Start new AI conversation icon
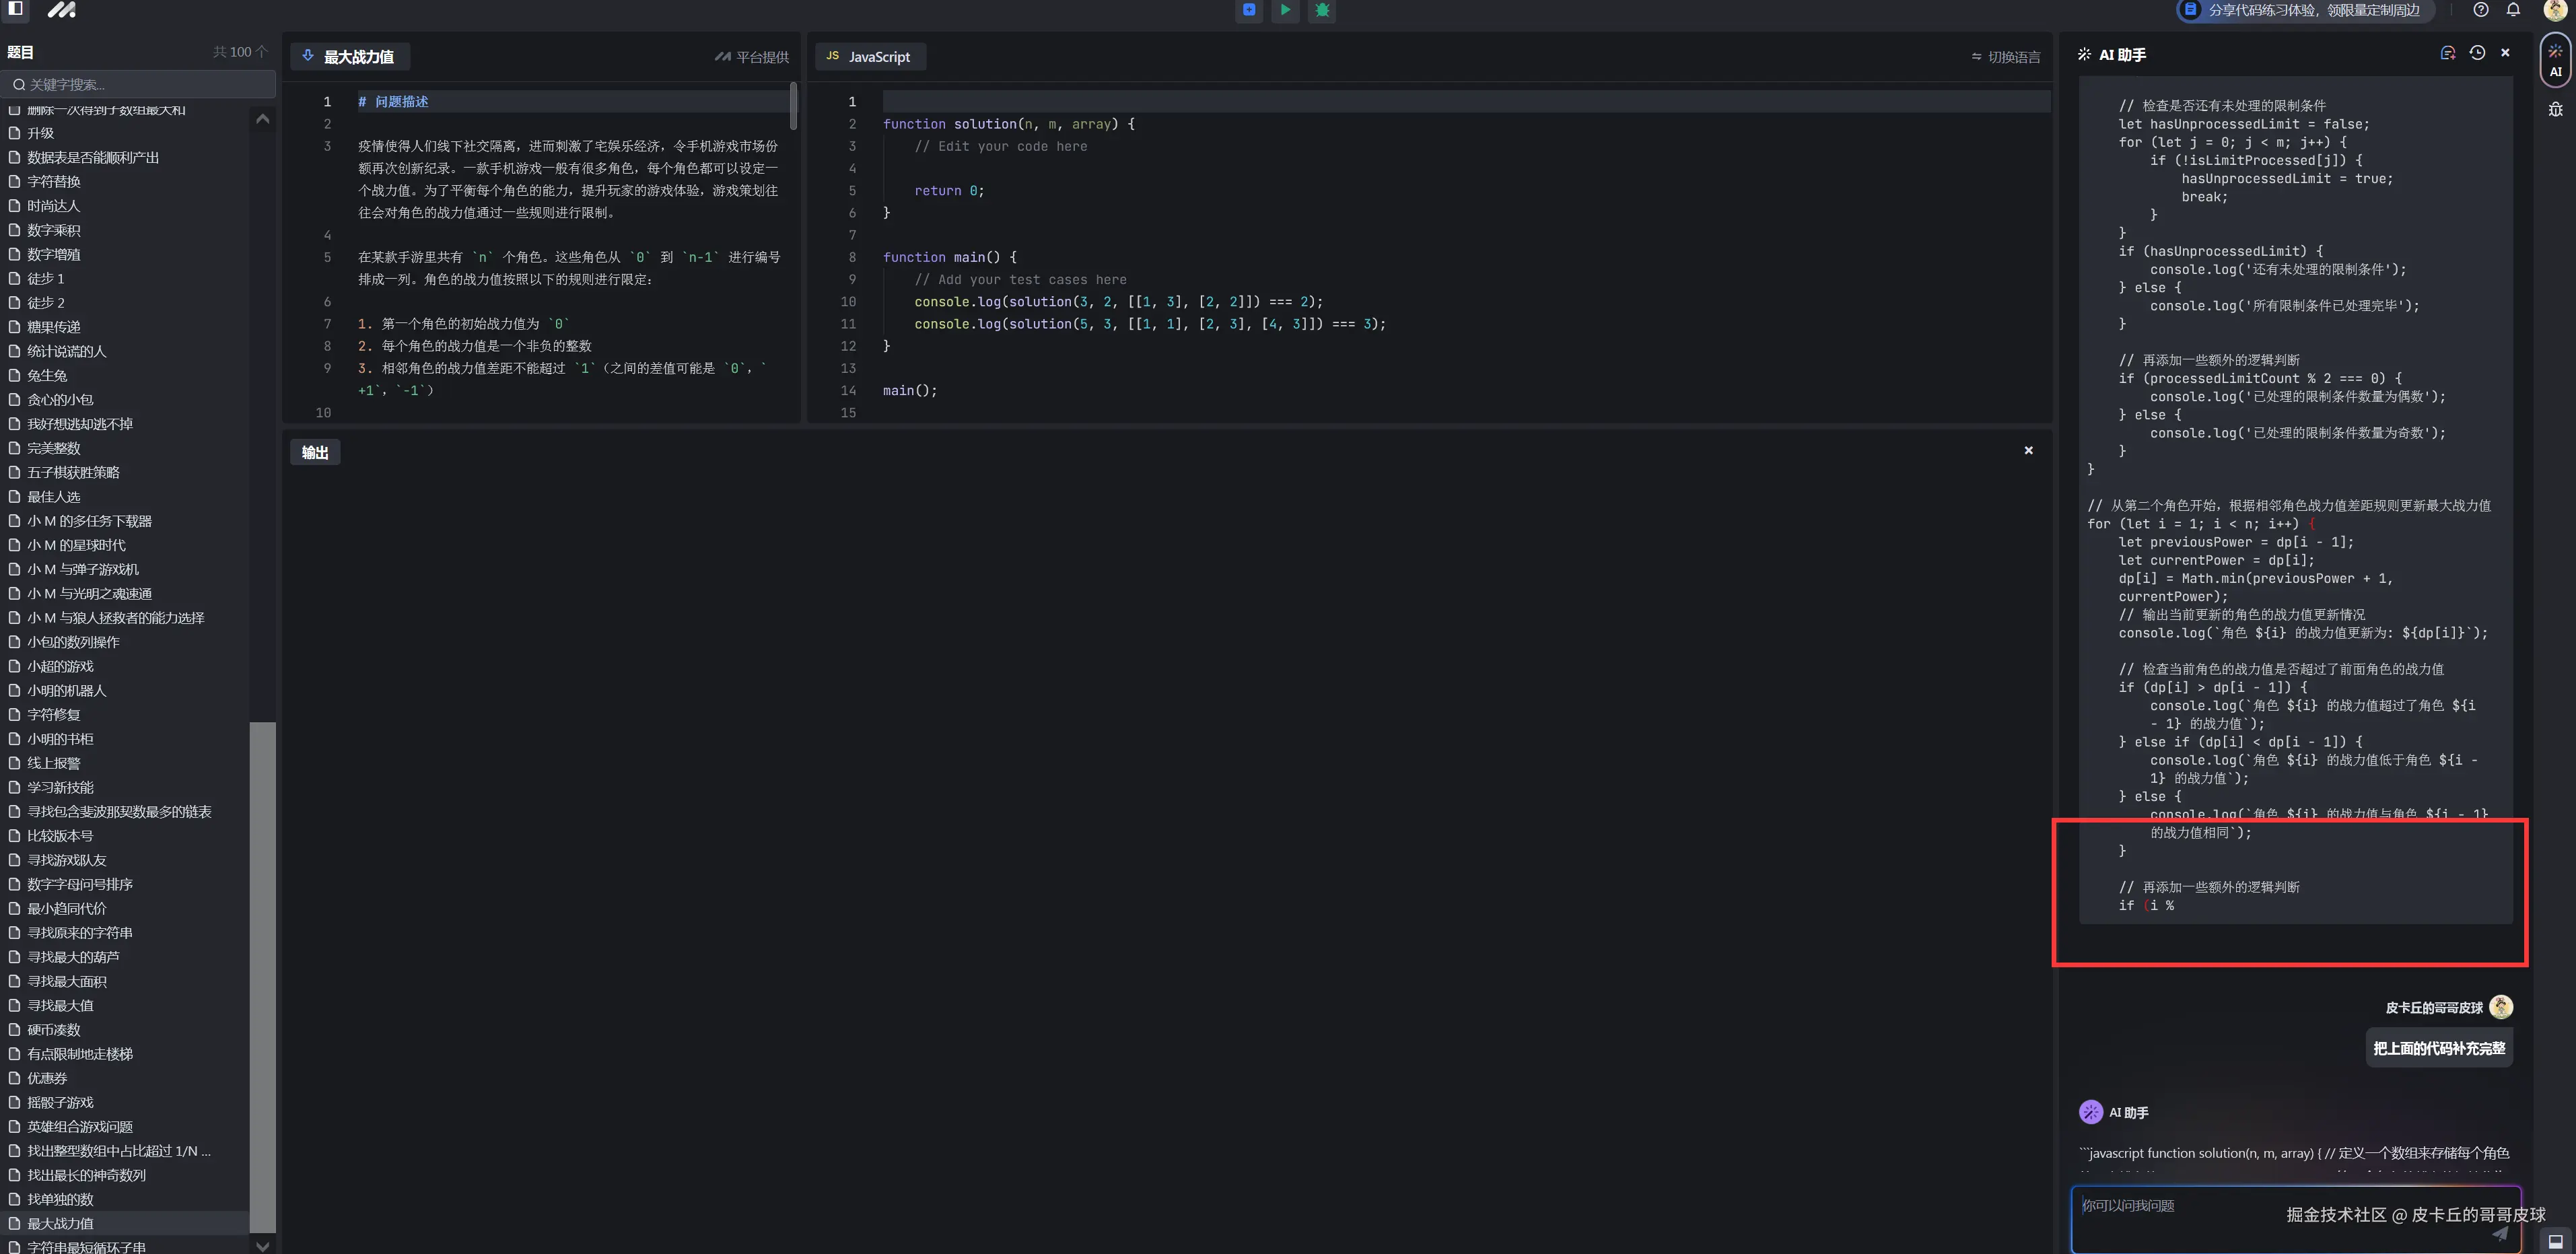This screenshot has height=1254, width=2576. [x=2448, y=53]
